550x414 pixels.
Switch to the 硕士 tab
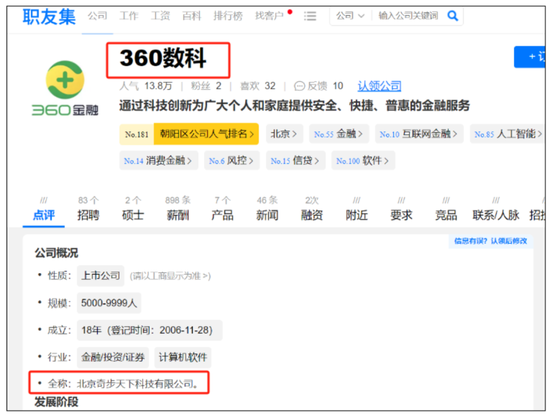133,209
